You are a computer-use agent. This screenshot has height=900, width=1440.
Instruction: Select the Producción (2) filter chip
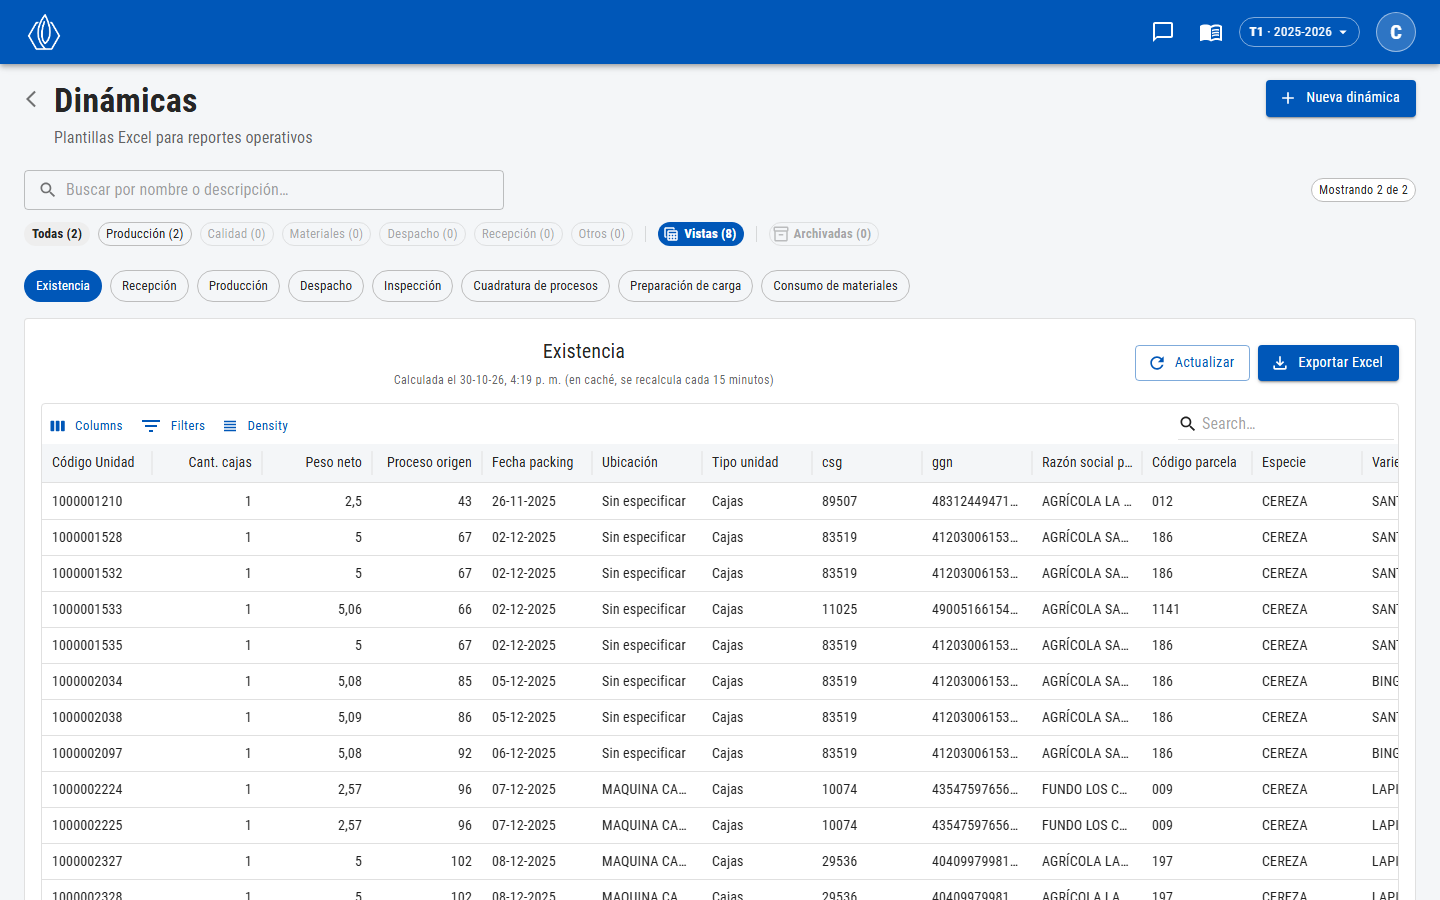click(145, 234)
